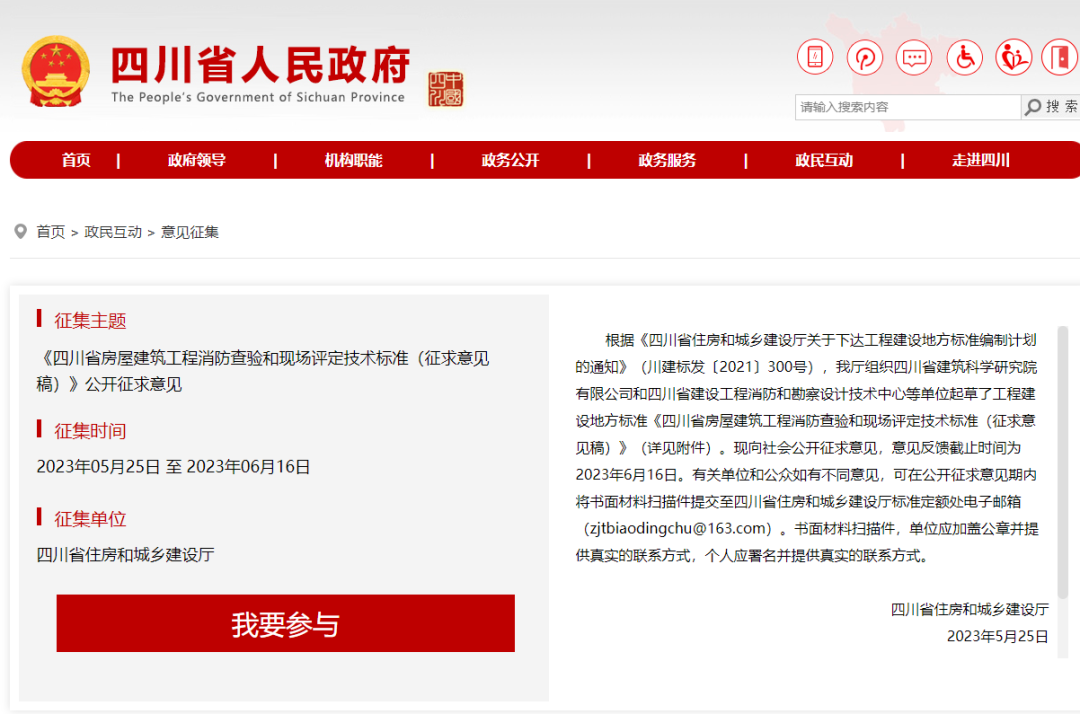Click the 我要参与 participate button
Image resolution: width=1080 pixels, height=714 pixels.
point(285,623)
